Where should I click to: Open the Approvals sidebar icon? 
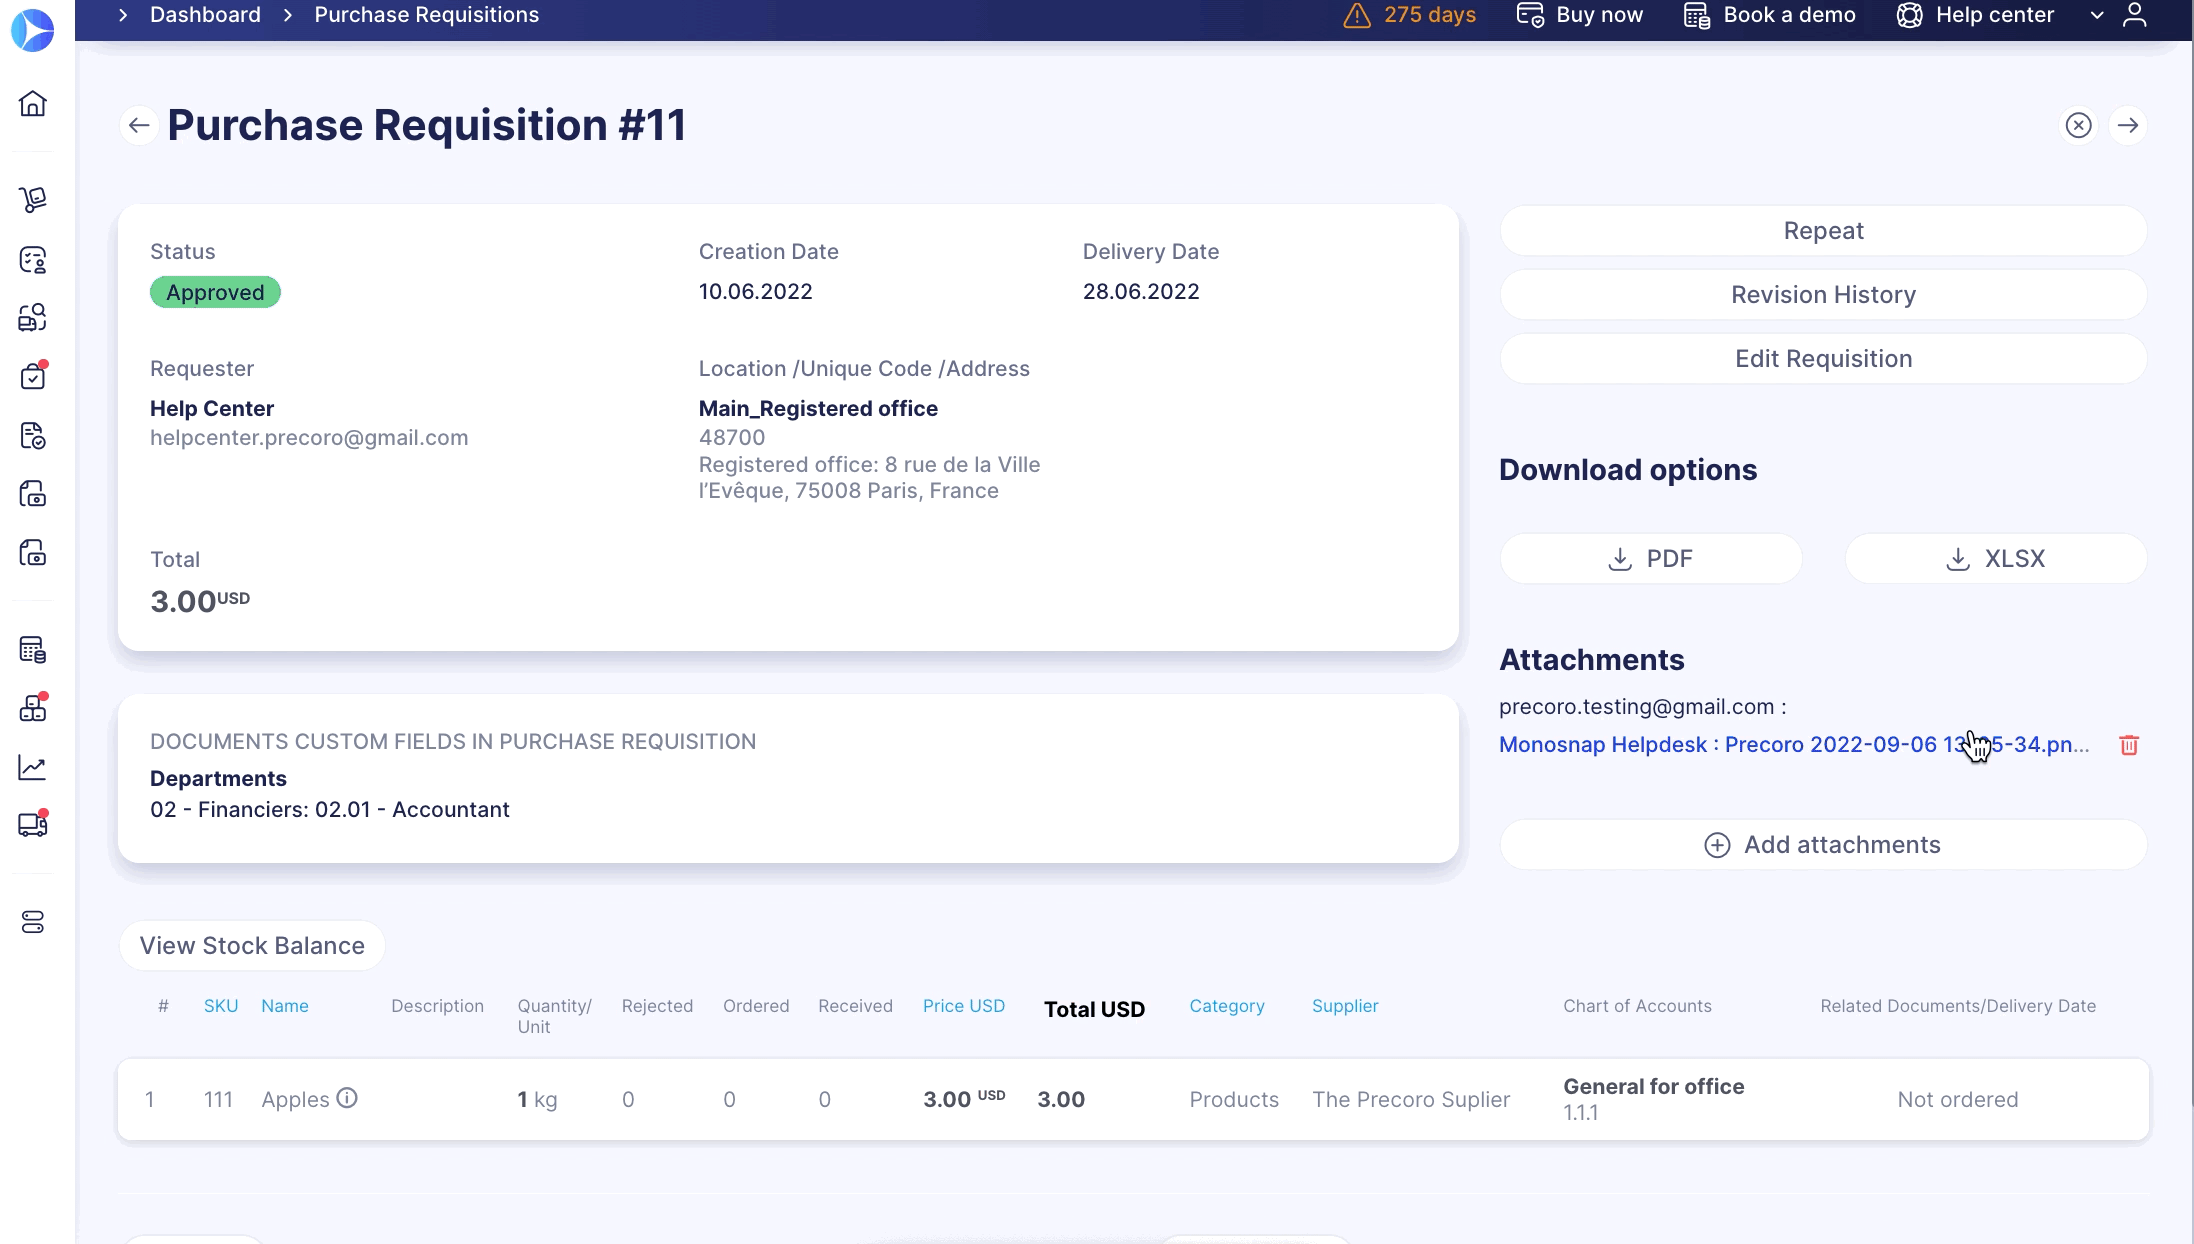click(33, 260)
